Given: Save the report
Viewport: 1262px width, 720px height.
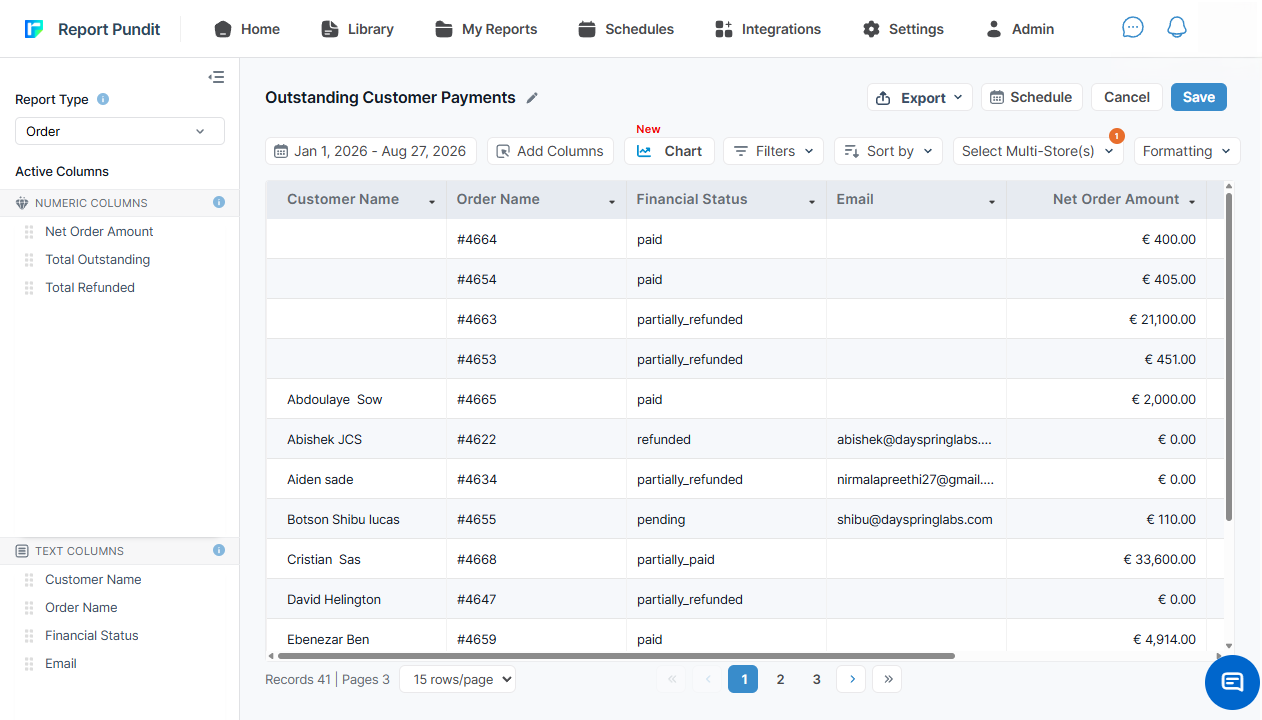Looking at the screenshot, I should click(x=1199, y=97).
